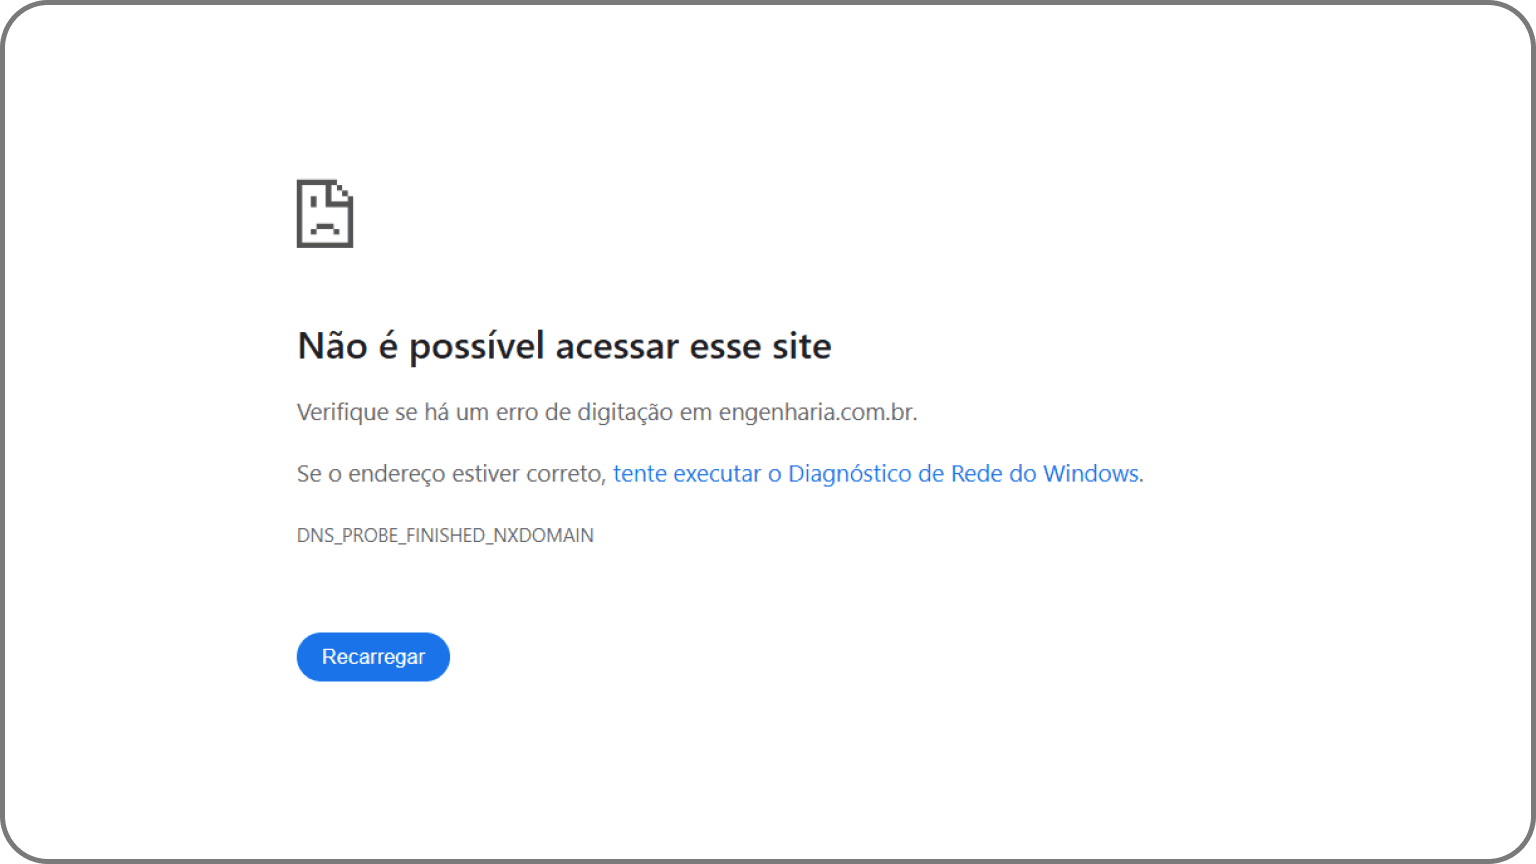Click the Recarregar button
This screenshot has width=1536, height=864.
click(373, 657)
